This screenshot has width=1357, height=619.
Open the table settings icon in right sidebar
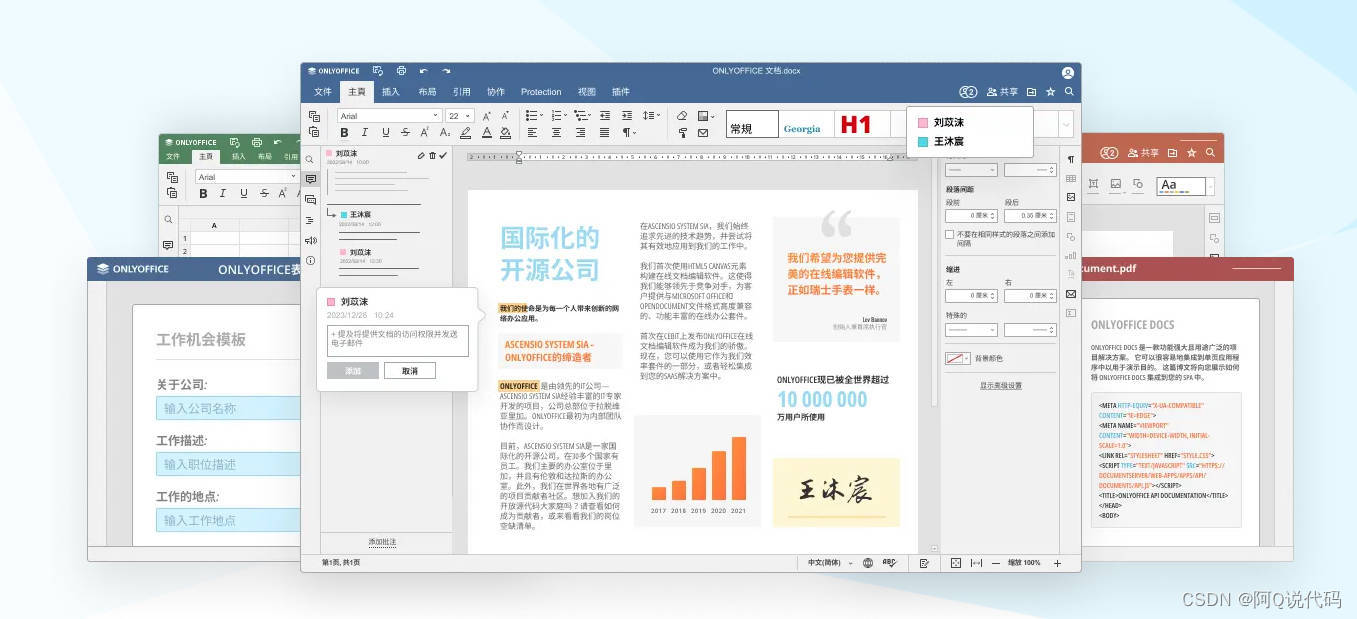coord(1071,178)
